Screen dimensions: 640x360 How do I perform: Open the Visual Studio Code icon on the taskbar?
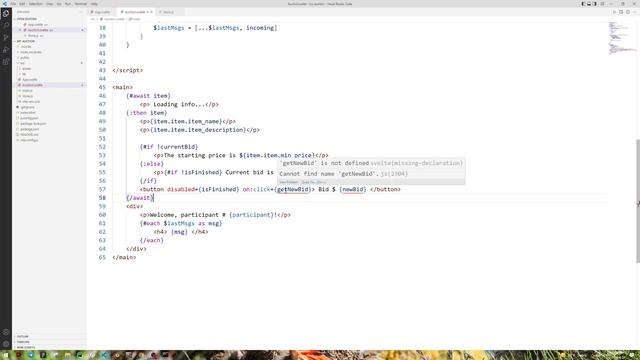(105, 355)
